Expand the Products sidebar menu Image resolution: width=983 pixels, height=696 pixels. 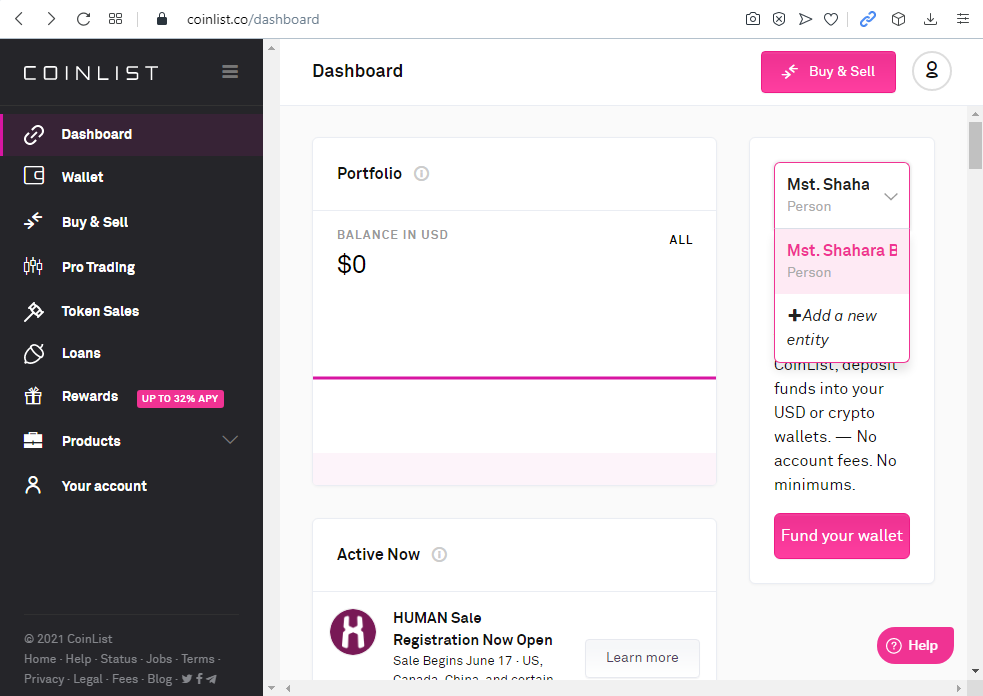230,441
